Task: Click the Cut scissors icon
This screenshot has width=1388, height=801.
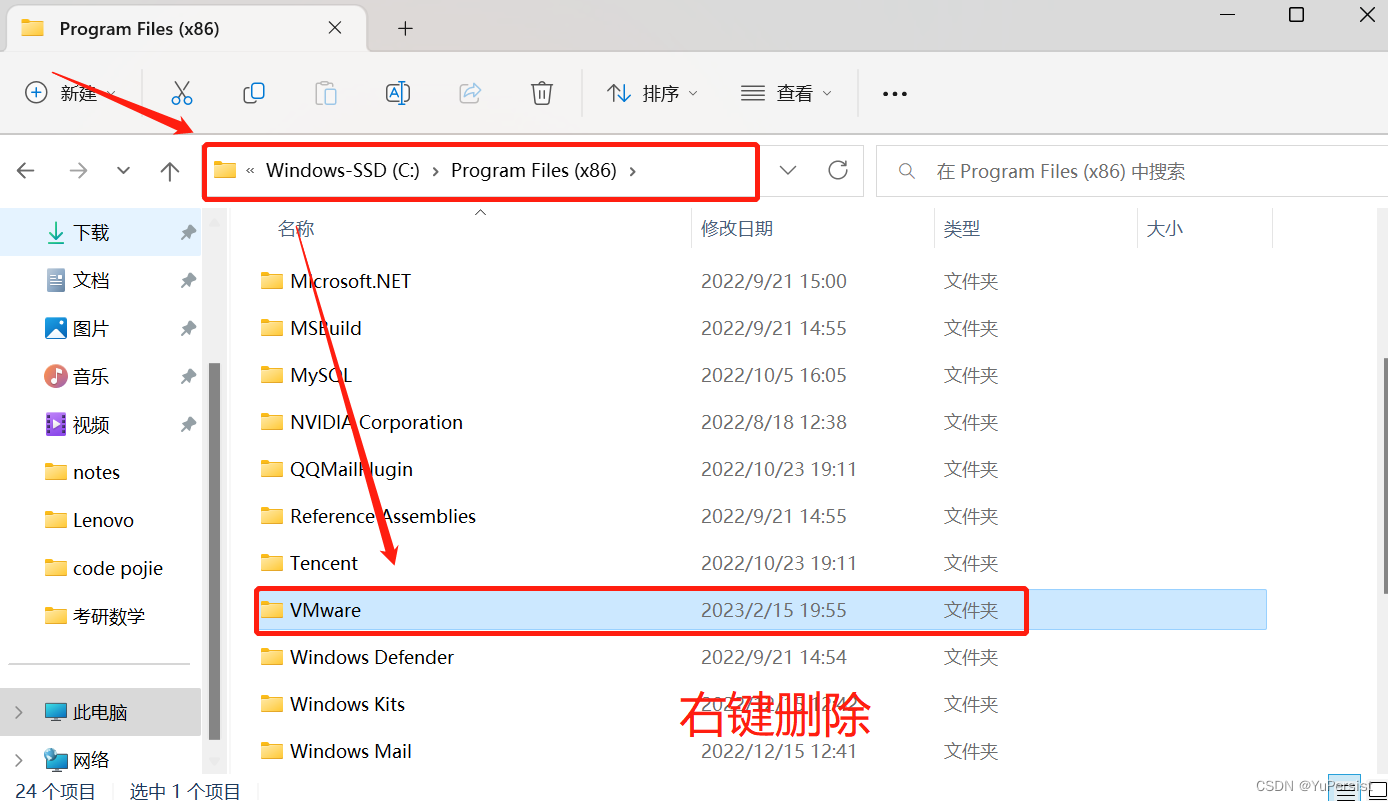Action: click(181, 93)
